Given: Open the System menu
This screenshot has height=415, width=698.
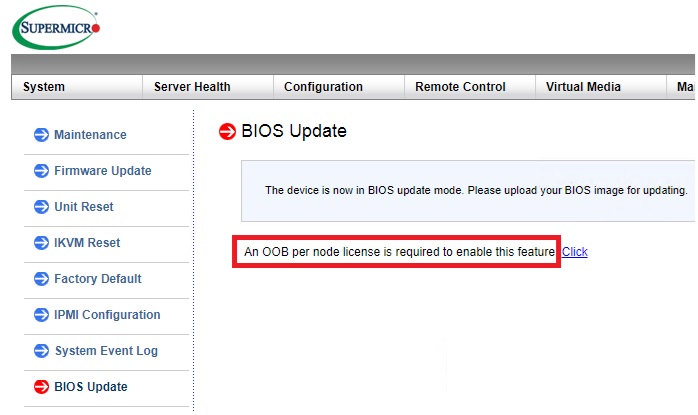Looking at the screenshot, I should pyautogui.click(x=44, y=87).
